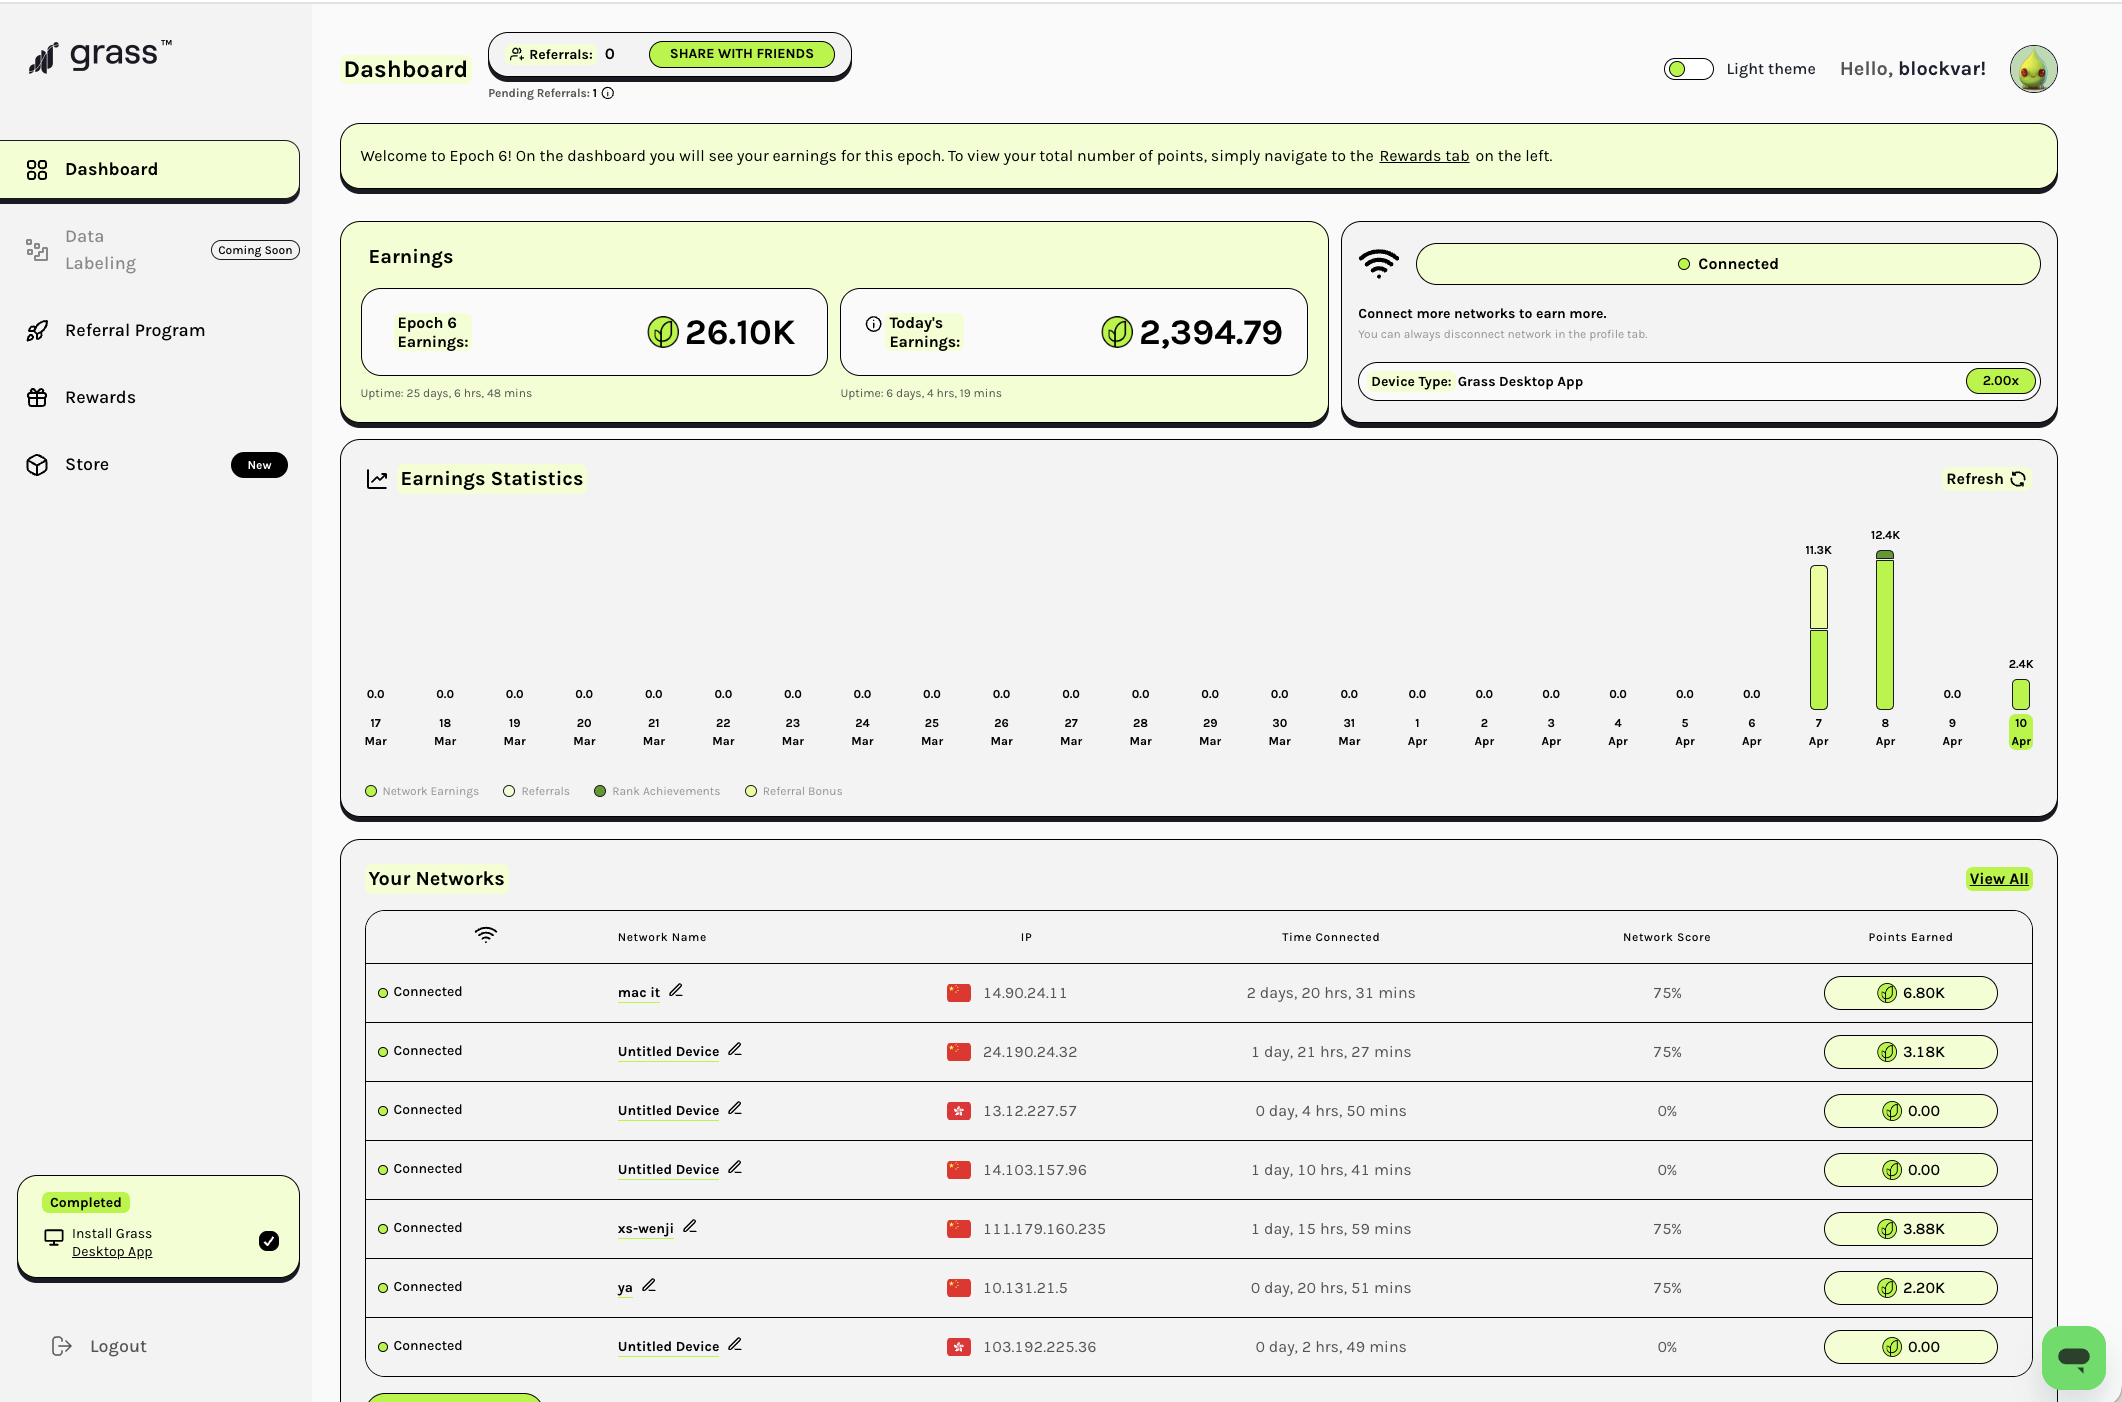Open the chat support widget
The image size is (2122, 1402).
2073,1357
